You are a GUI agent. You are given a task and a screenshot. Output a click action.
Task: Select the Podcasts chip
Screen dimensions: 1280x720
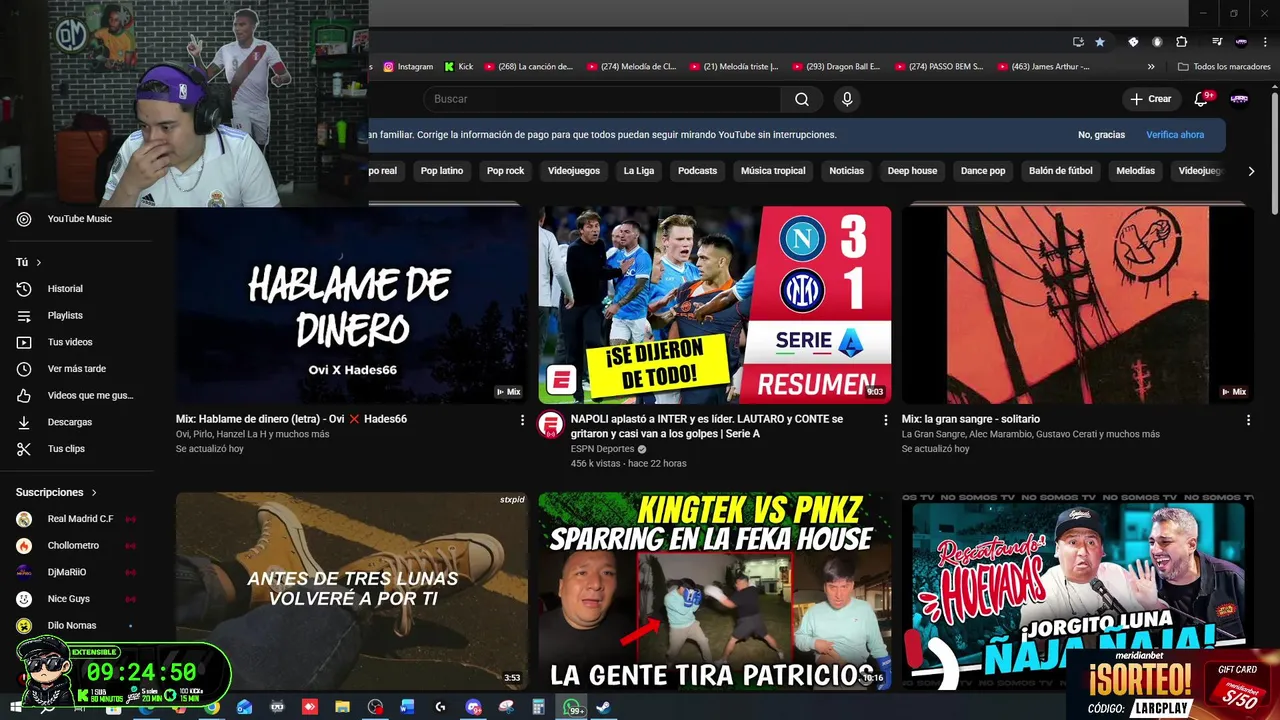click(x=697, y=171)
